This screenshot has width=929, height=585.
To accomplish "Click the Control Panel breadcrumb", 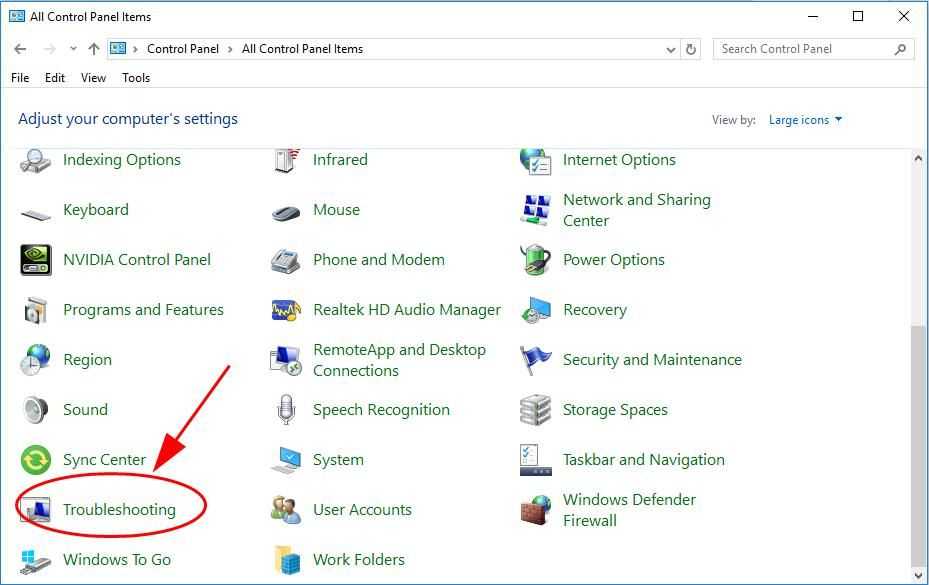I will (x=182, y=49).
